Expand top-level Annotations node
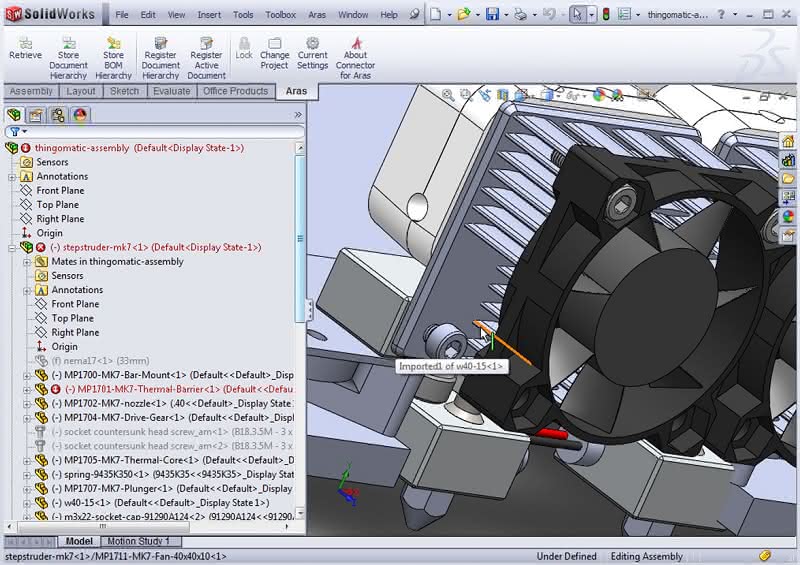The width and height of the screenshot is (800, 565). click(12, 177)
